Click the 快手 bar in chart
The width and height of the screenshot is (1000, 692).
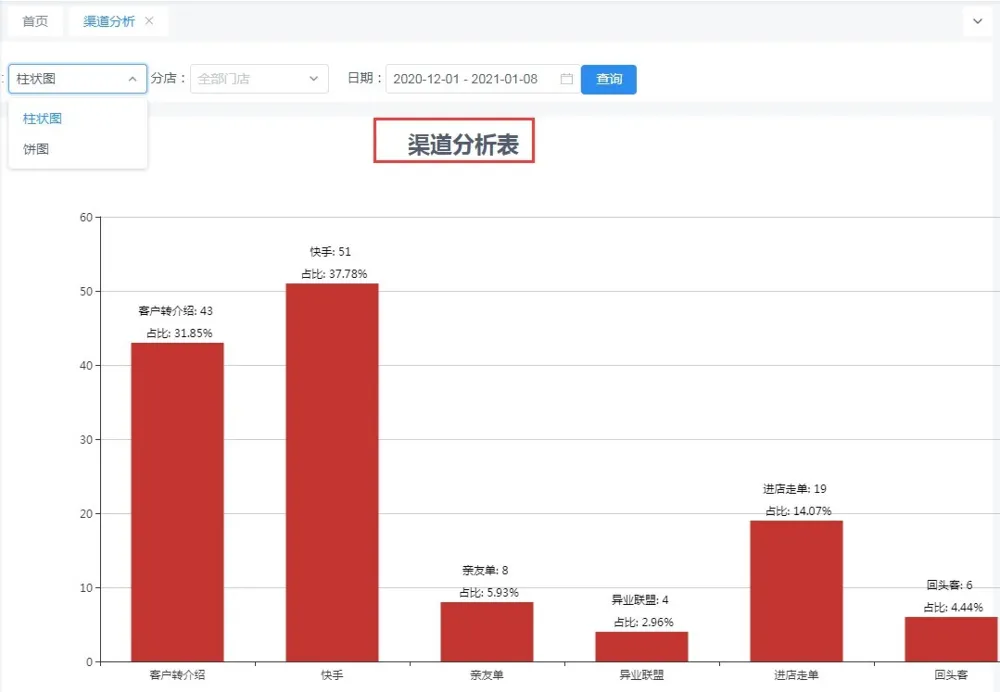coord(332,472)
